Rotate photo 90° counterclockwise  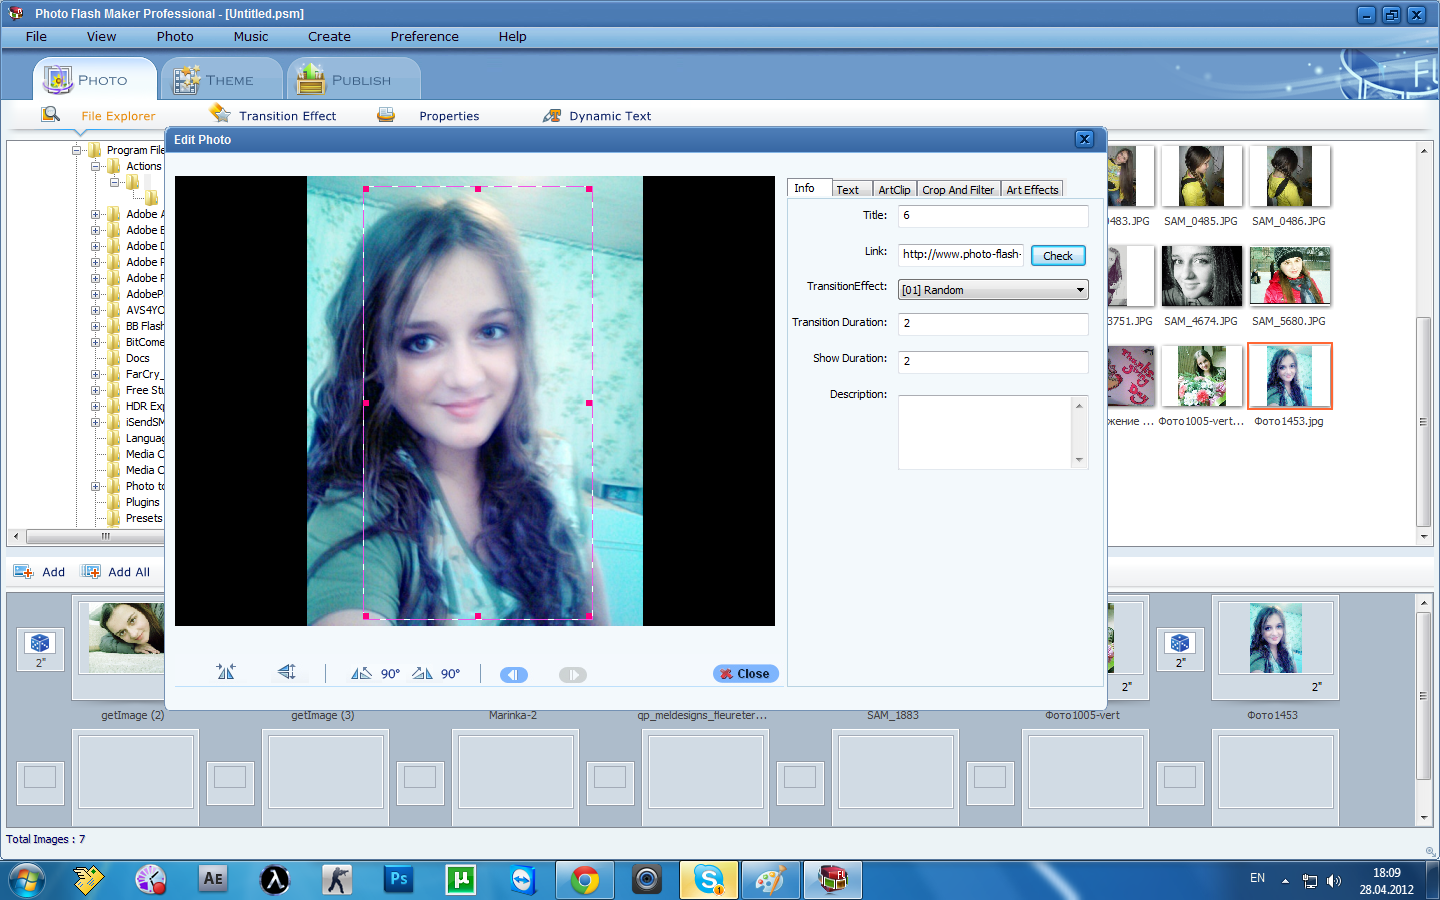point(375,674)
